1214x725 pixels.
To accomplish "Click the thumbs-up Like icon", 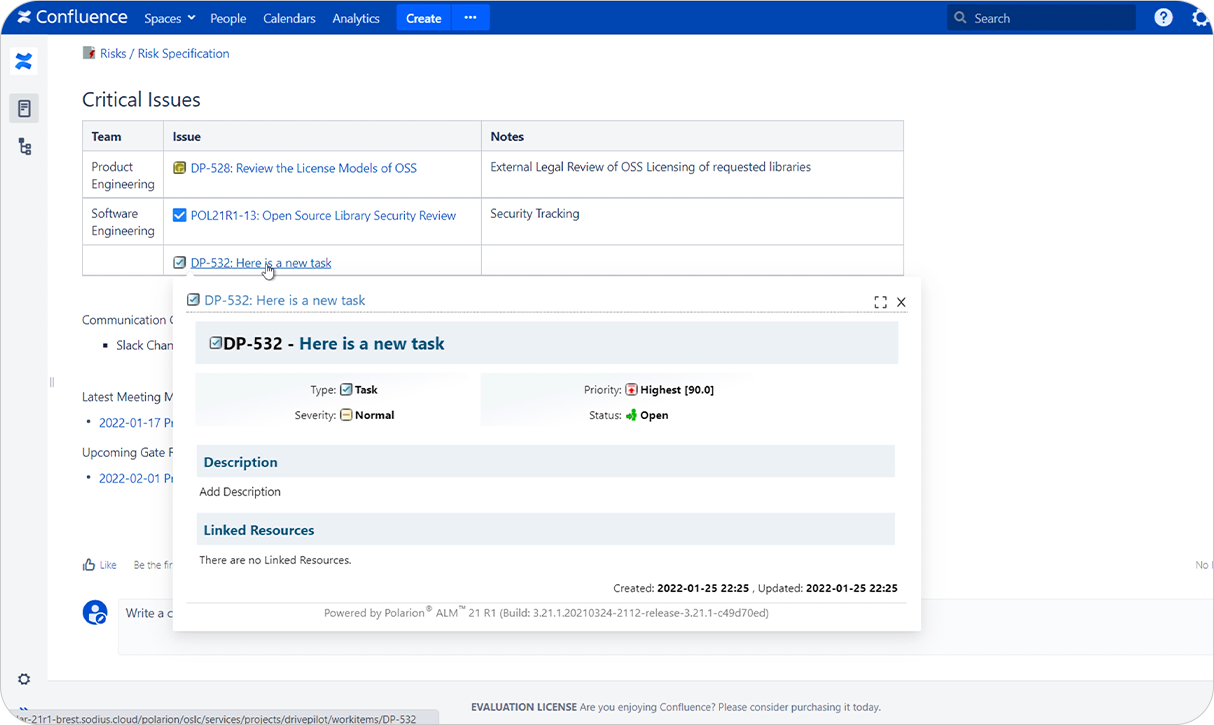I will point(90,565).
